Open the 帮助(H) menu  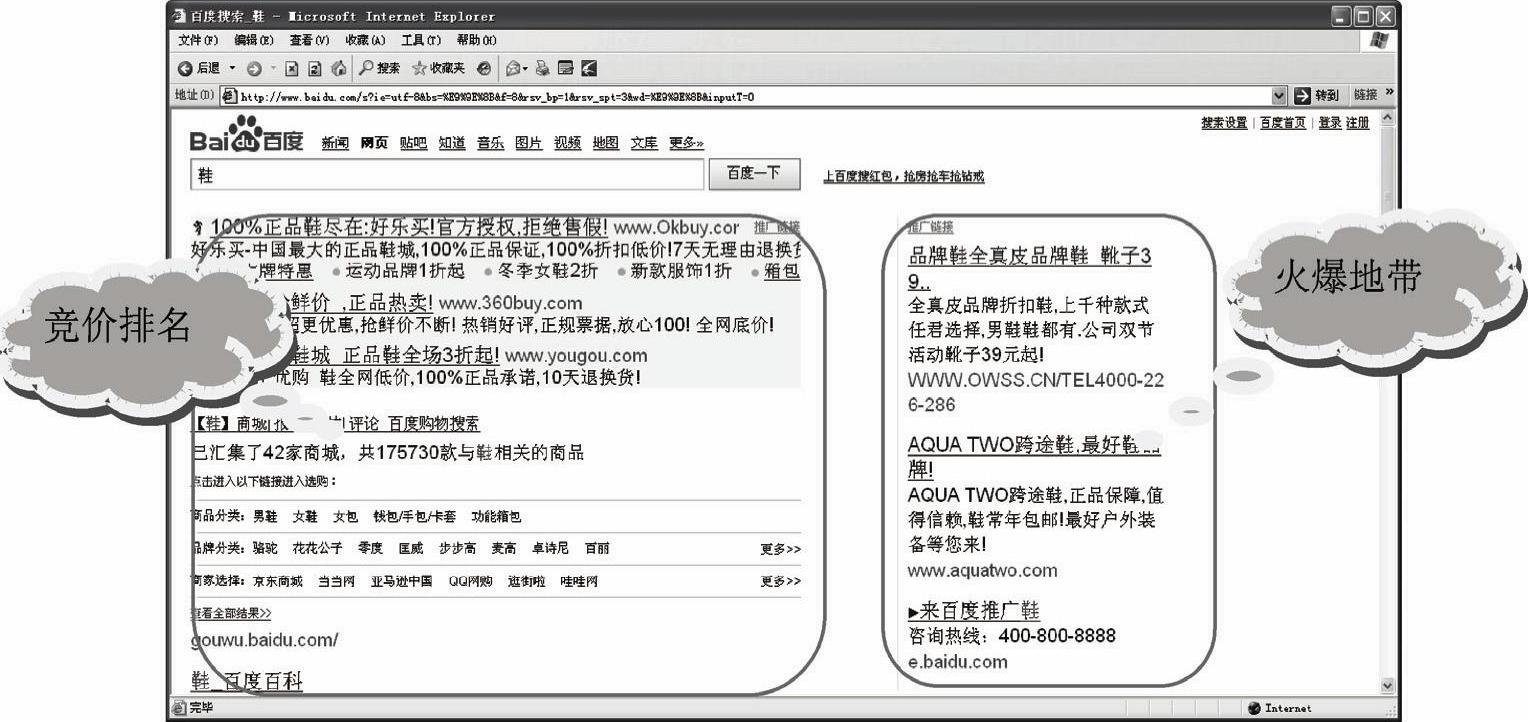coord(476,40)
